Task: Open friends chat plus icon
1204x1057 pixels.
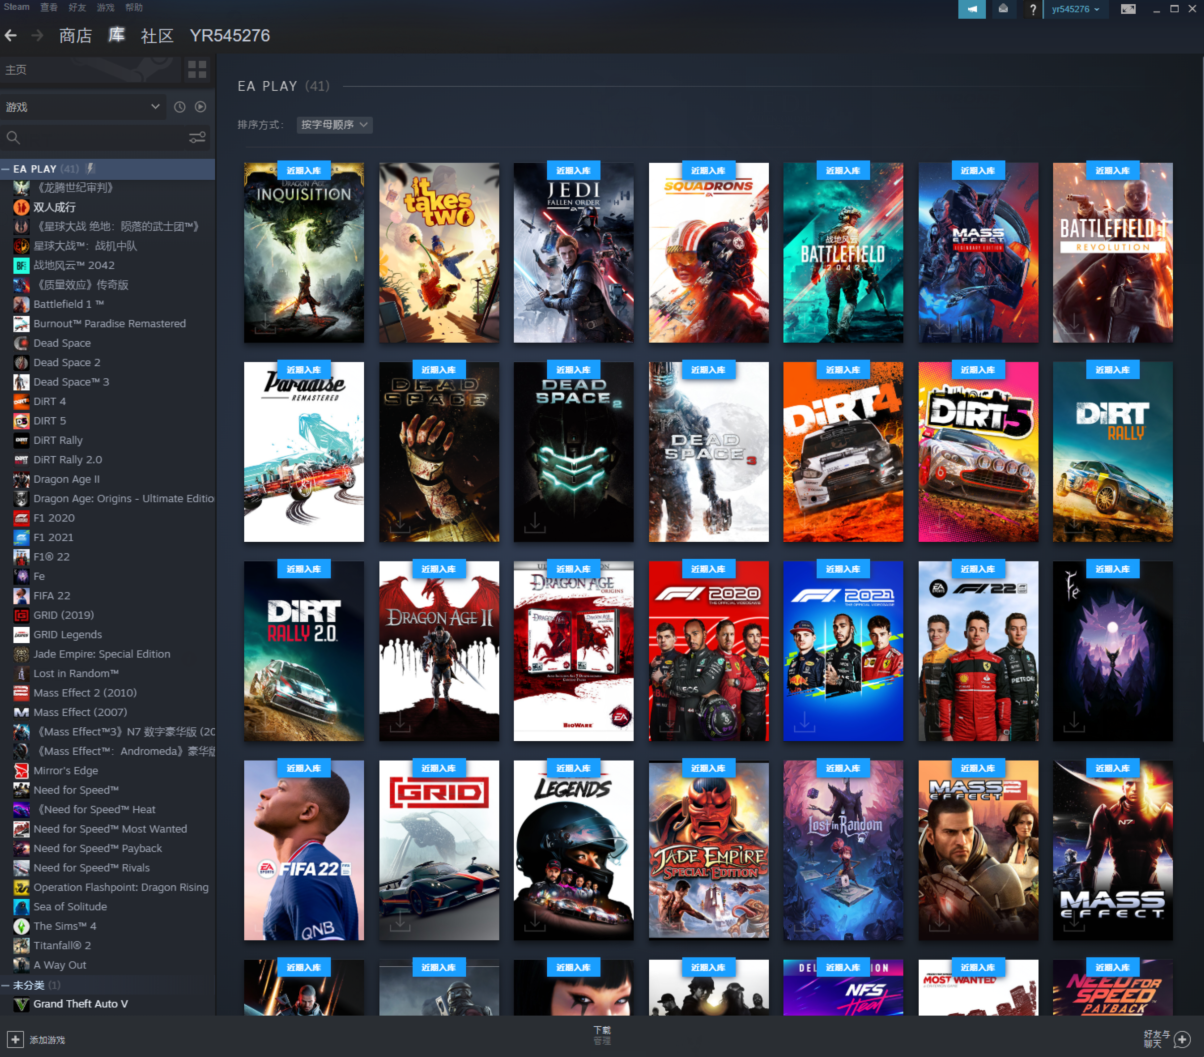Action: point(1183,1039)
